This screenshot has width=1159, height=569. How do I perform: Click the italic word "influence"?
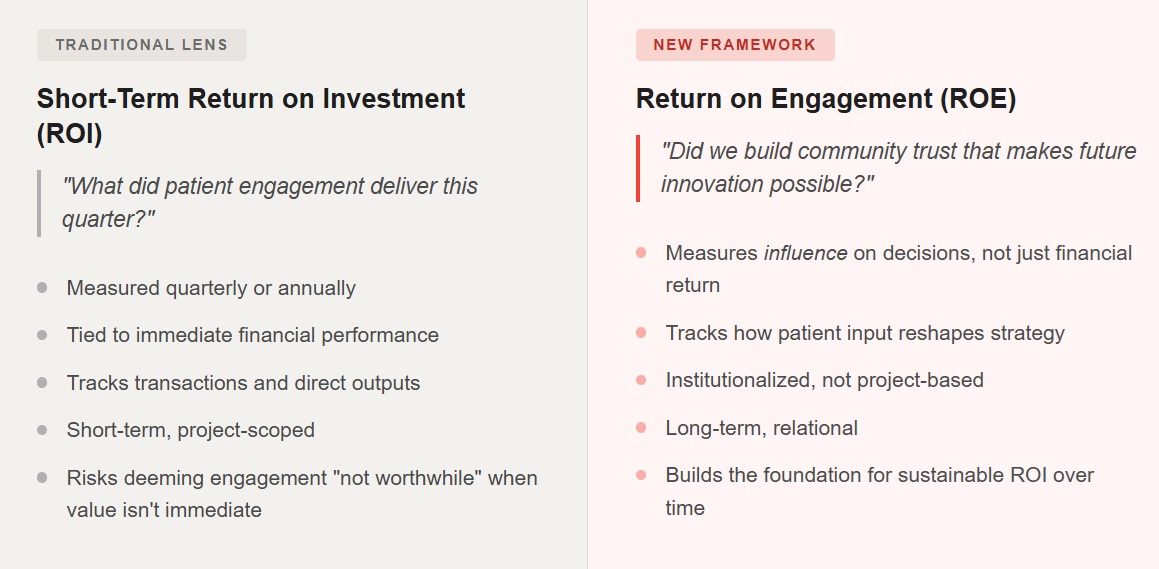click(x=805, y=253)
